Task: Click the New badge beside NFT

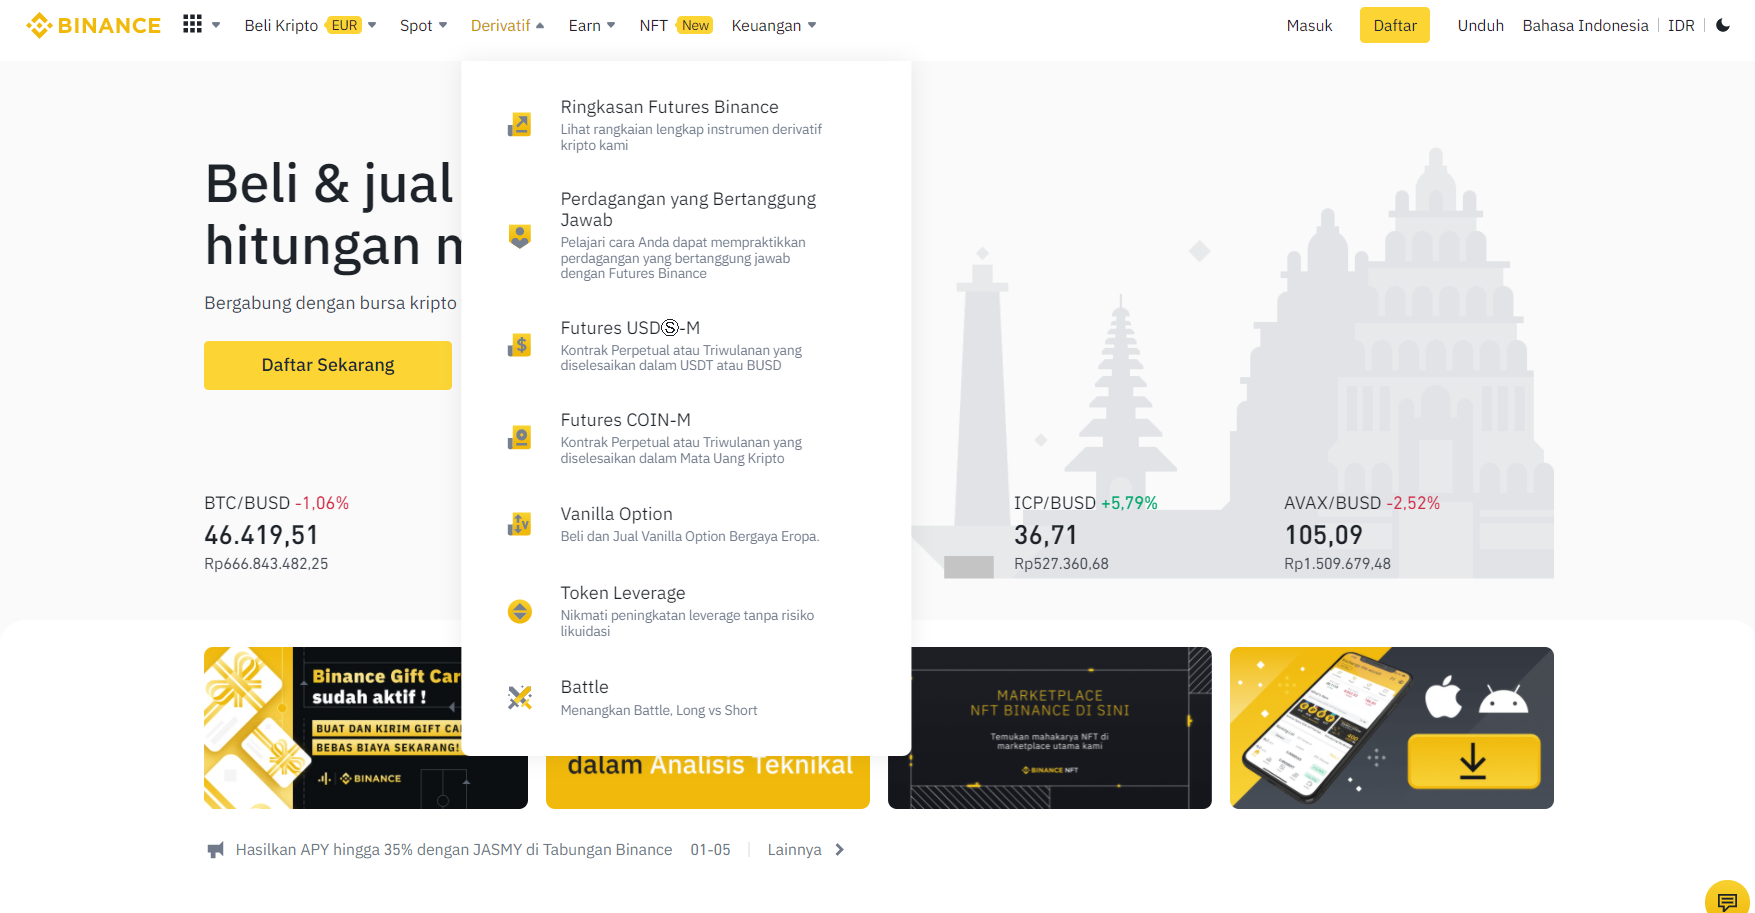Action: click(695, 25)
